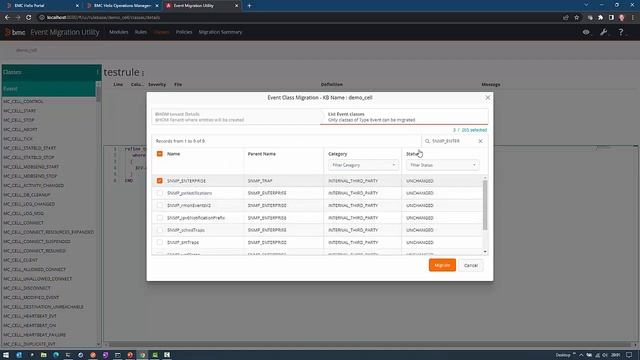Open the Migration Summary menu
This screenshot has height=360, width=640.
coord(220,32)
